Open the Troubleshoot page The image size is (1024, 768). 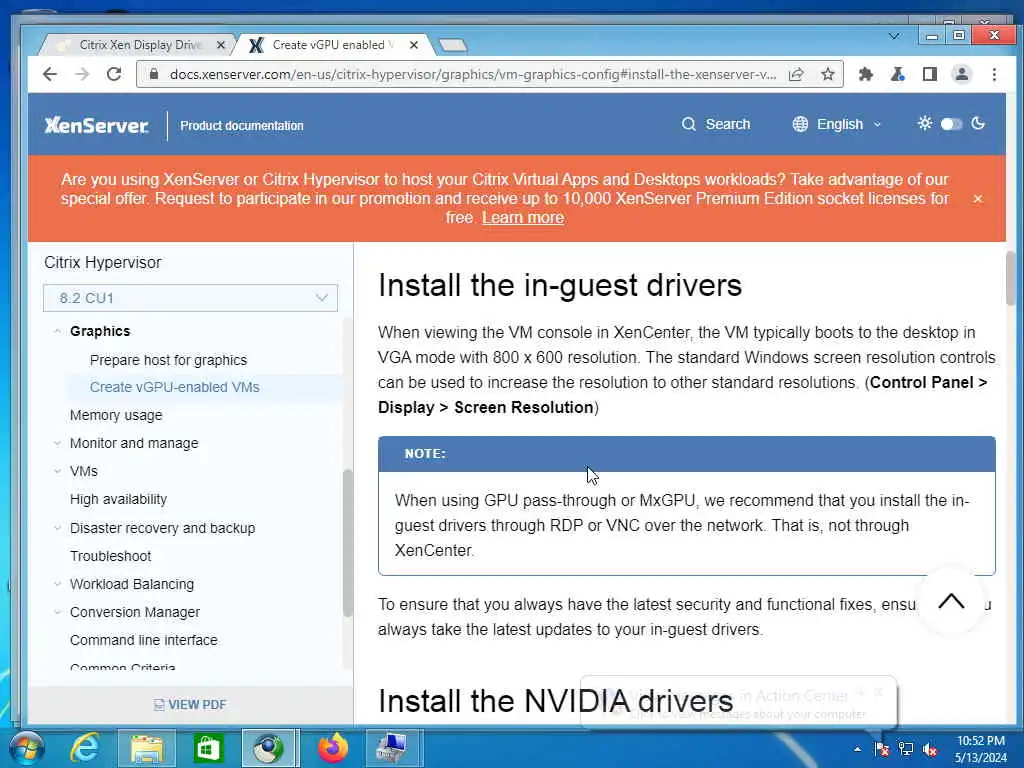pyautogui.click(x=110, y=556)
